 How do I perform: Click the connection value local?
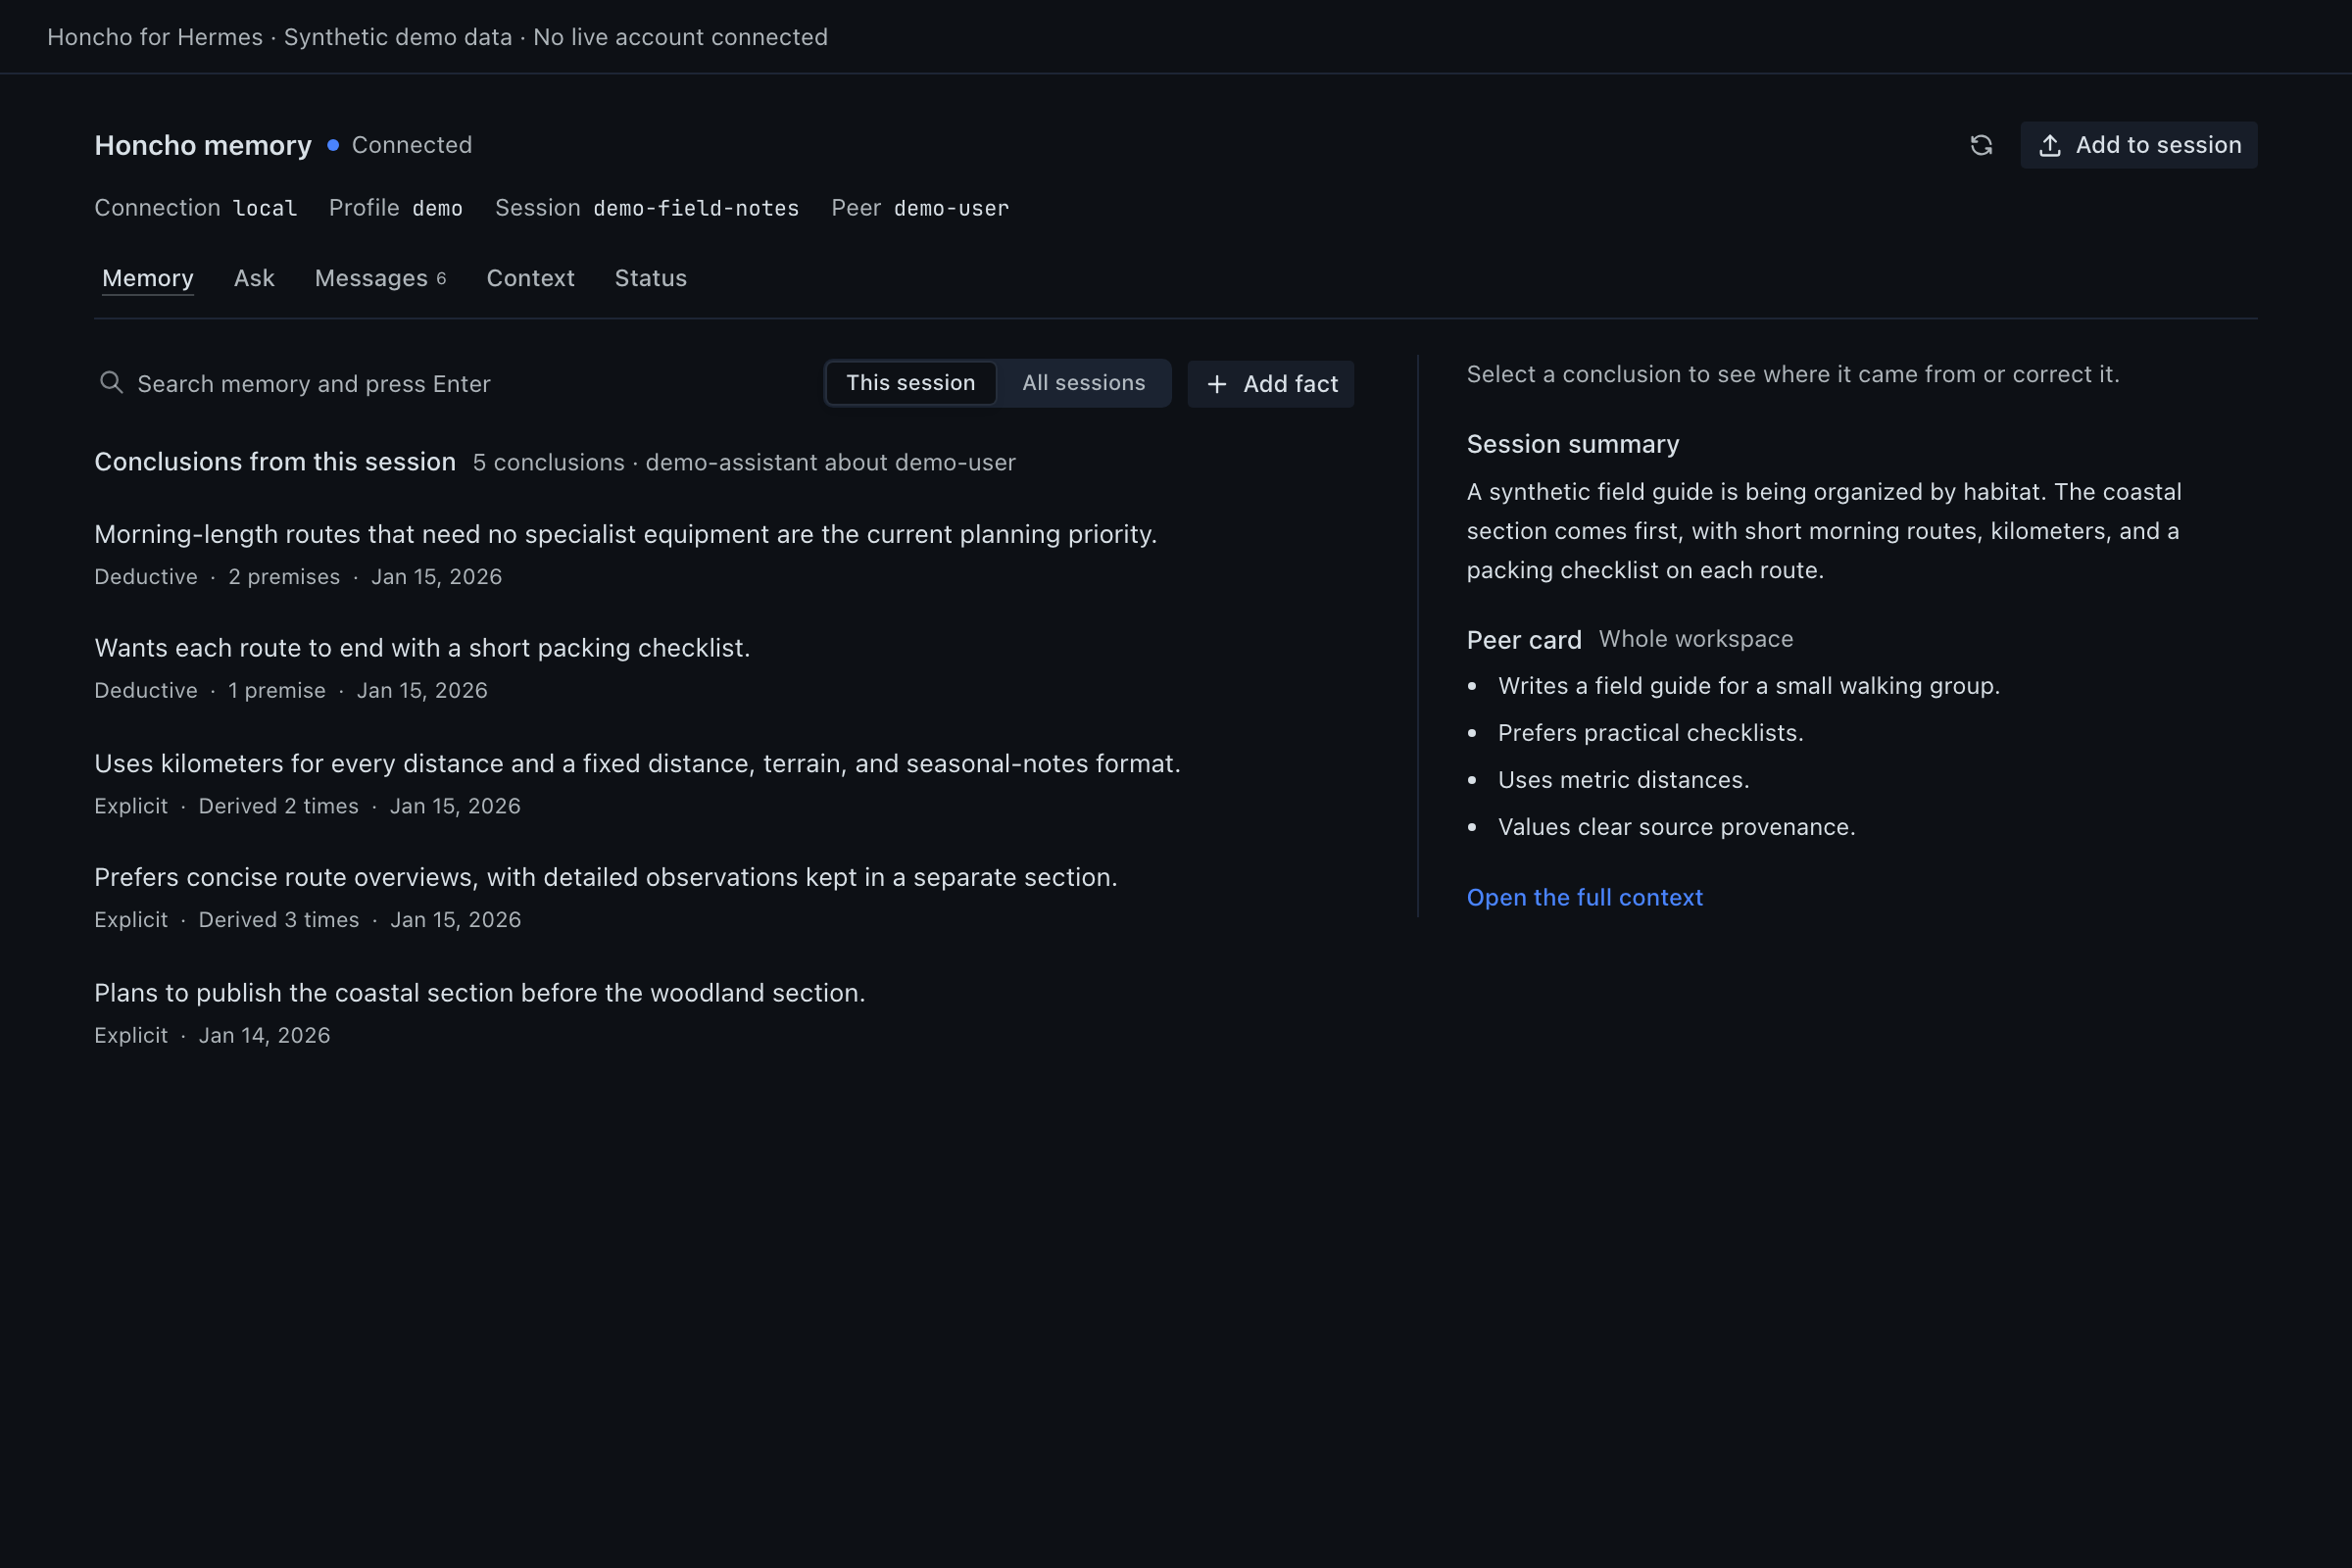click(265, 208)
